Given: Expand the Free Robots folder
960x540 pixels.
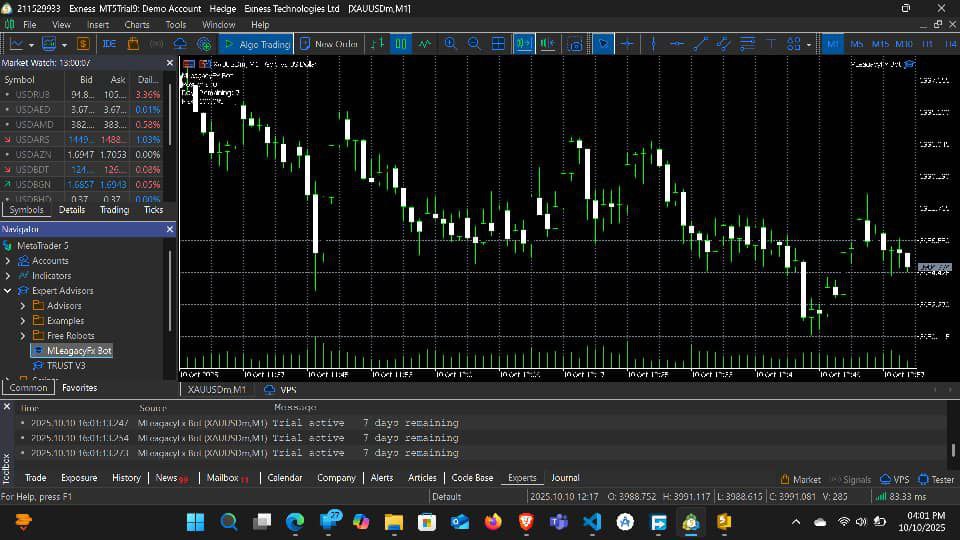Looking at the screenshot, I should pyautogui.click(x=23, y=336).
